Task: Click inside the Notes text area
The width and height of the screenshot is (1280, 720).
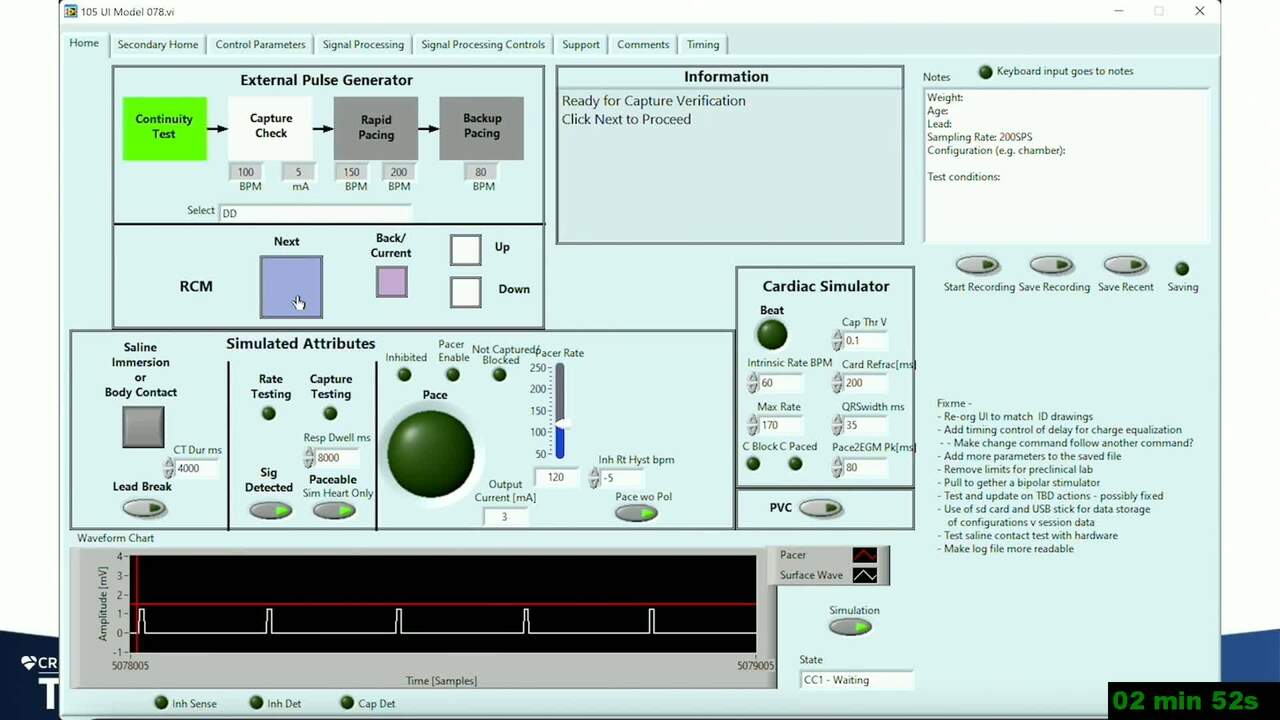Action: coord(1066,165)
